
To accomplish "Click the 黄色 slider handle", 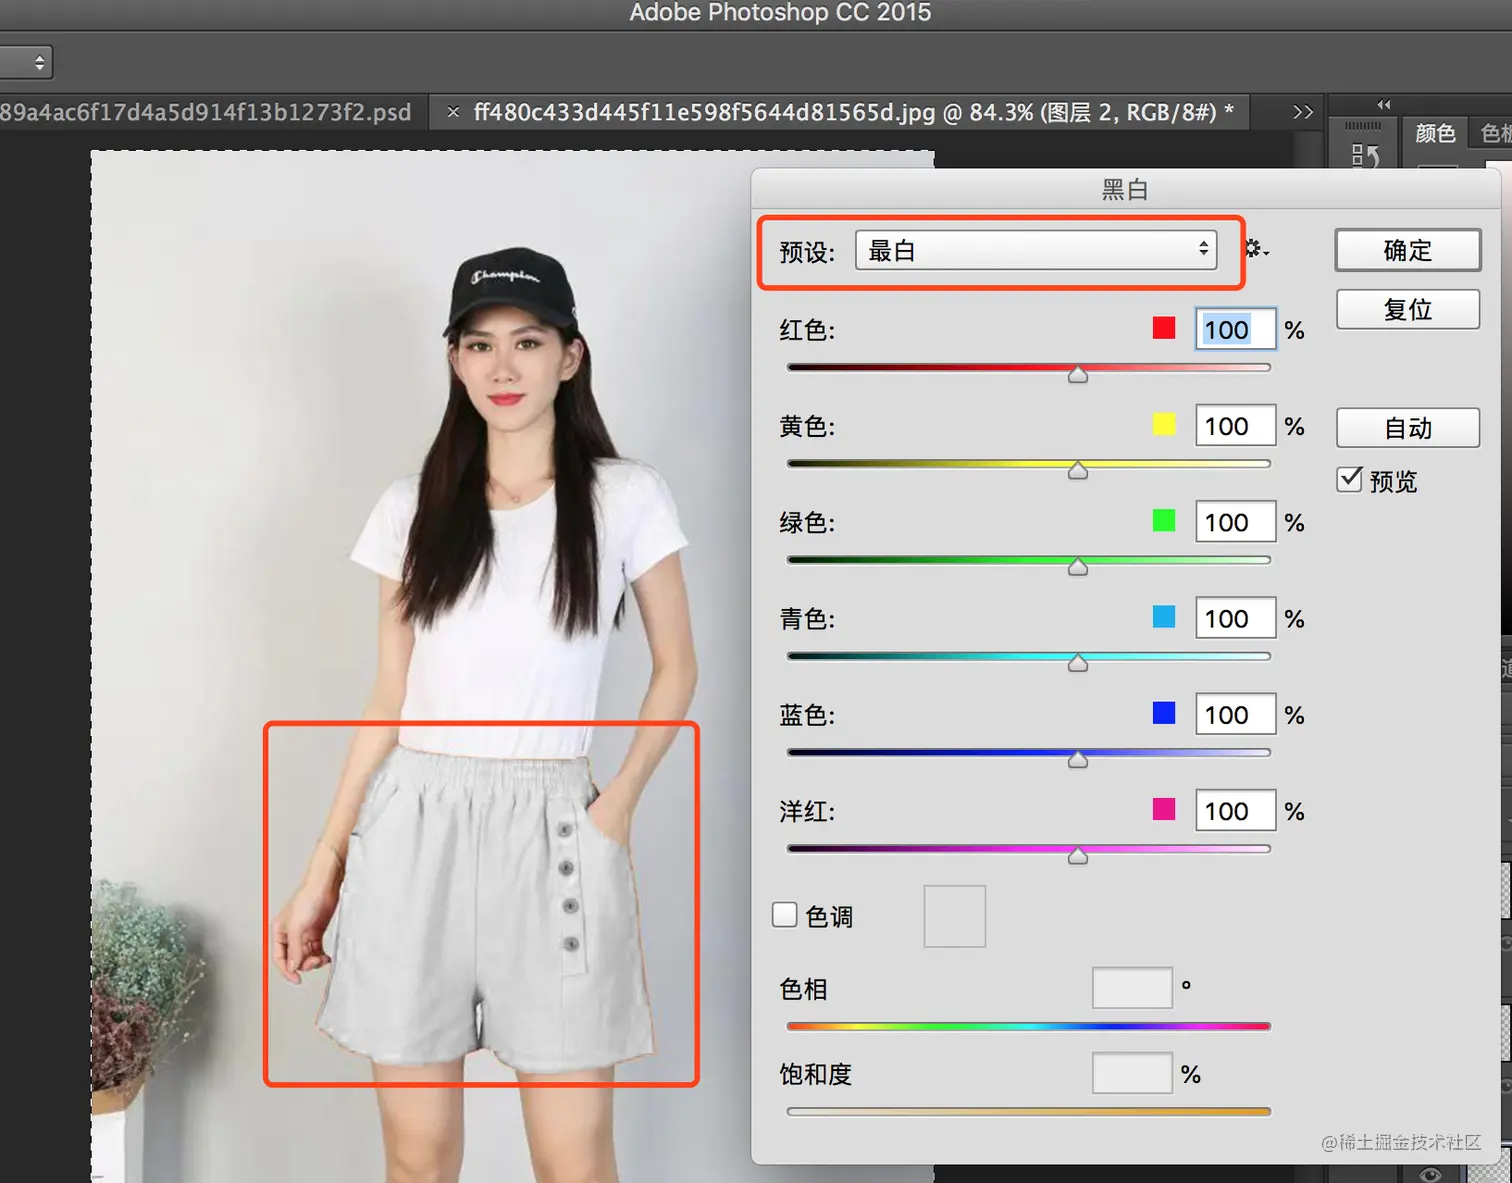I will 1078,470.
